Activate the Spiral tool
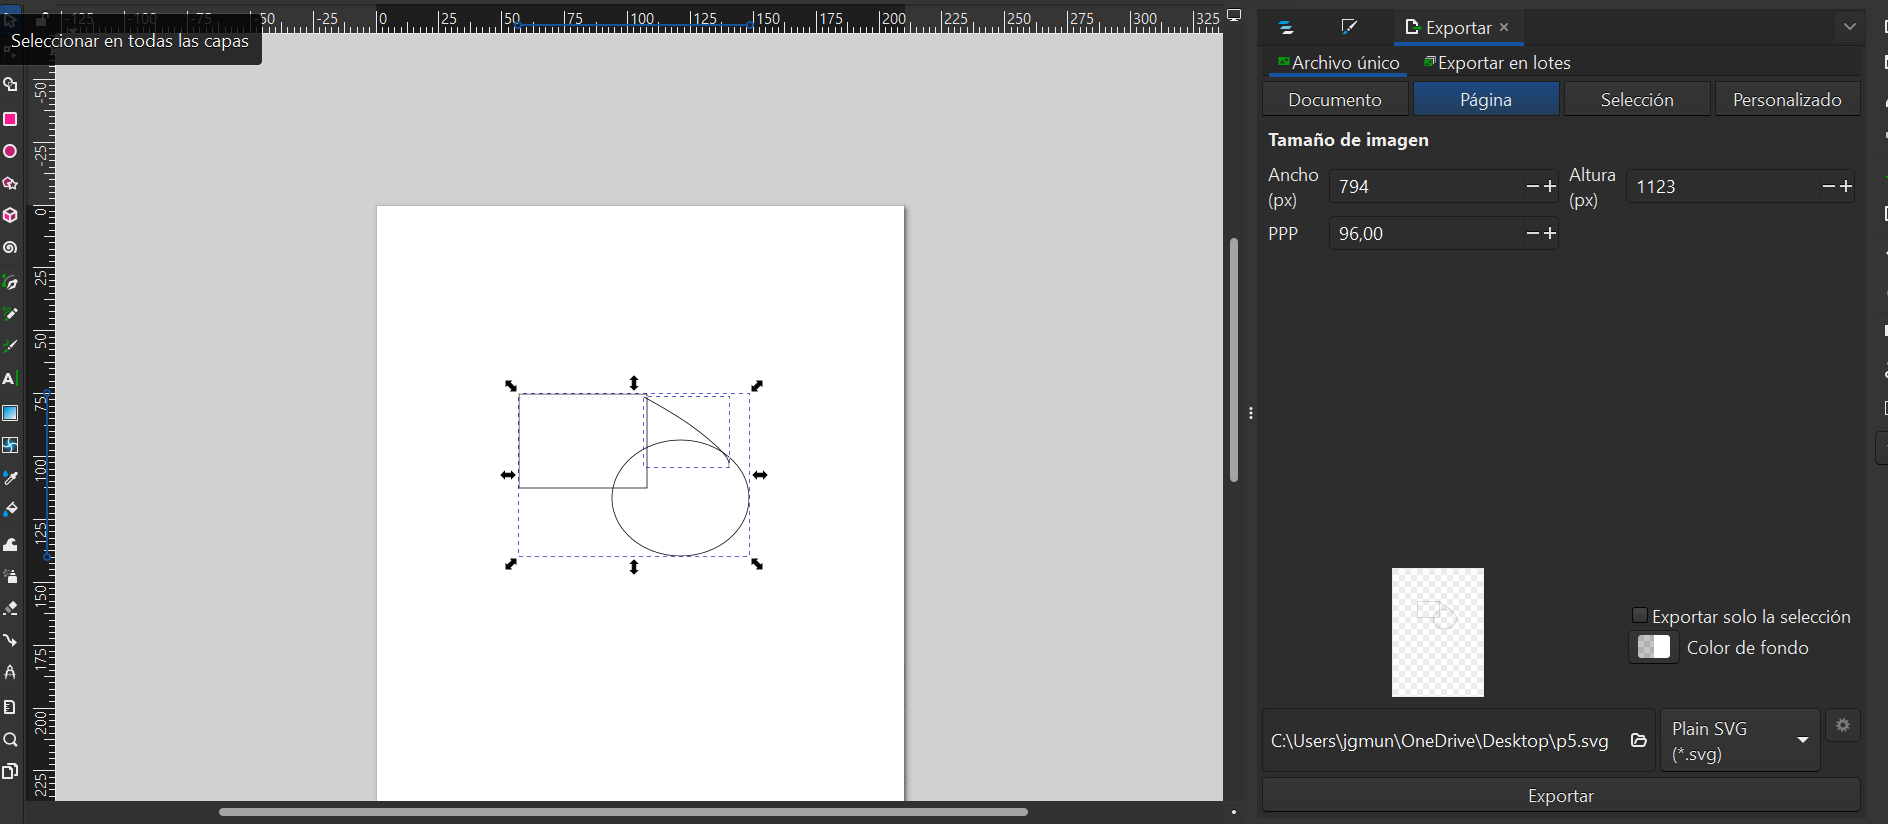 click(10, 247)
